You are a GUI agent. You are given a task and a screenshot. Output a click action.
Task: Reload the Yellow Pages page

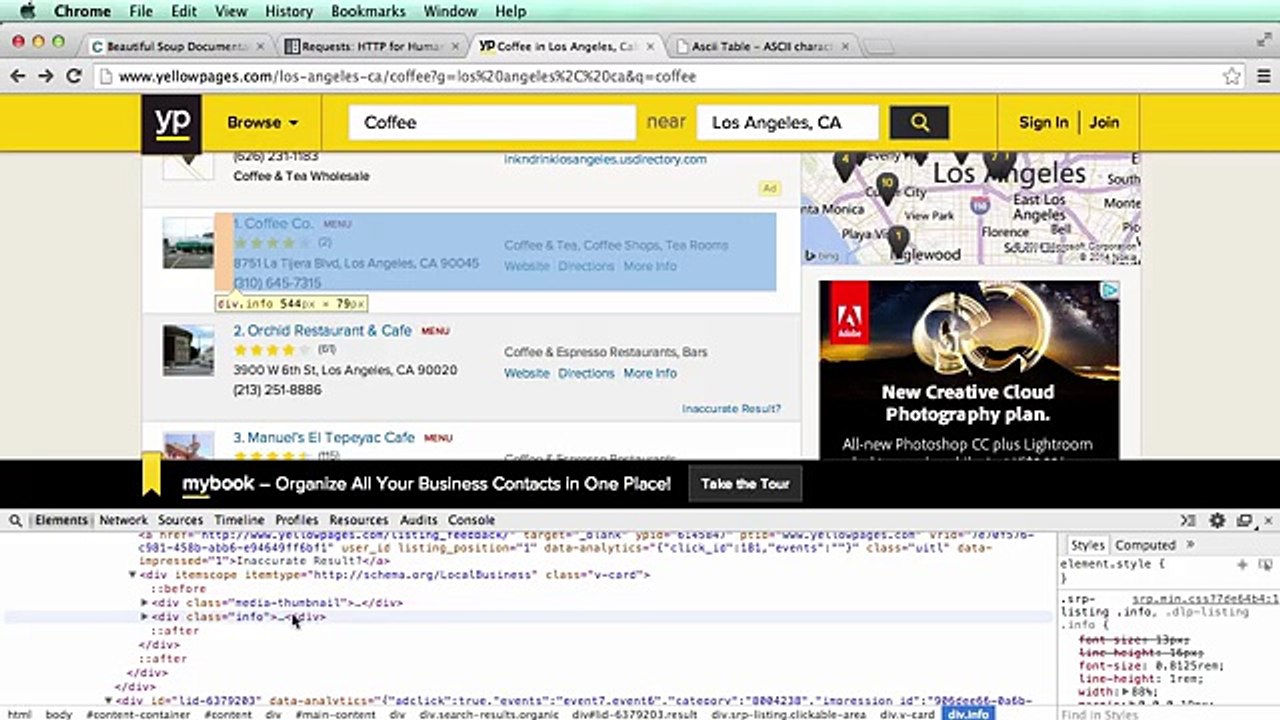[x=74, y=76]
